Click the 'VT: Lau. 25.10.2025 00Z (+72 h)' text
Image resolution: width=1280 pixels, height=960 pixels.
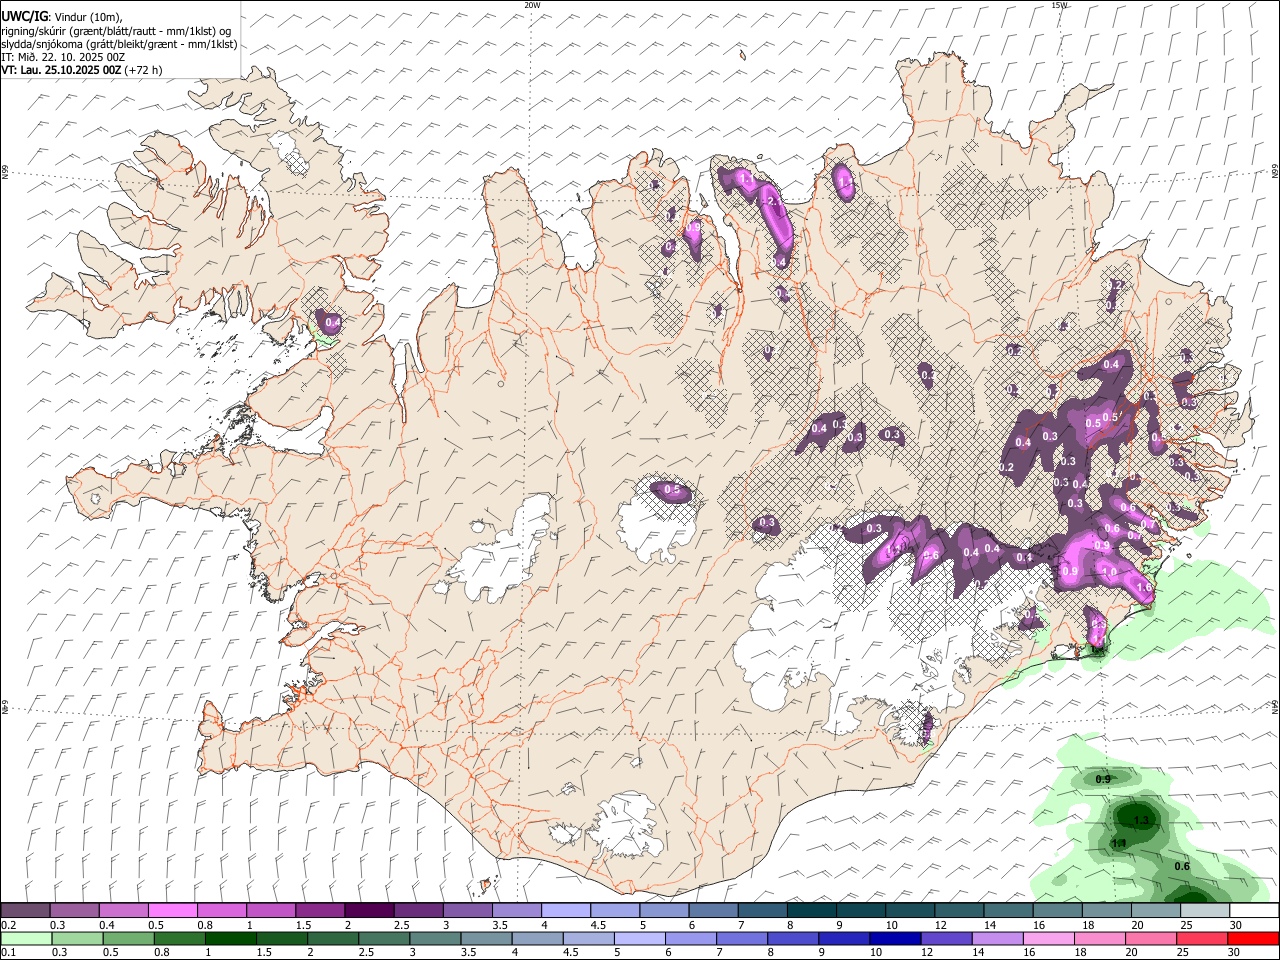[x=82, y=70]
